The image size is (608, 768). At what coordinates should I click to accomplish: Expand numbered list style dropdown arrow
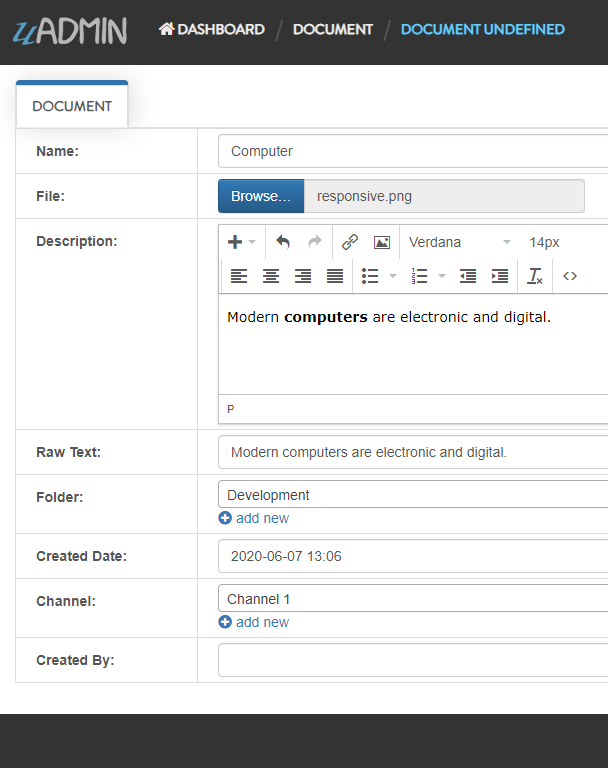point(442,276)
